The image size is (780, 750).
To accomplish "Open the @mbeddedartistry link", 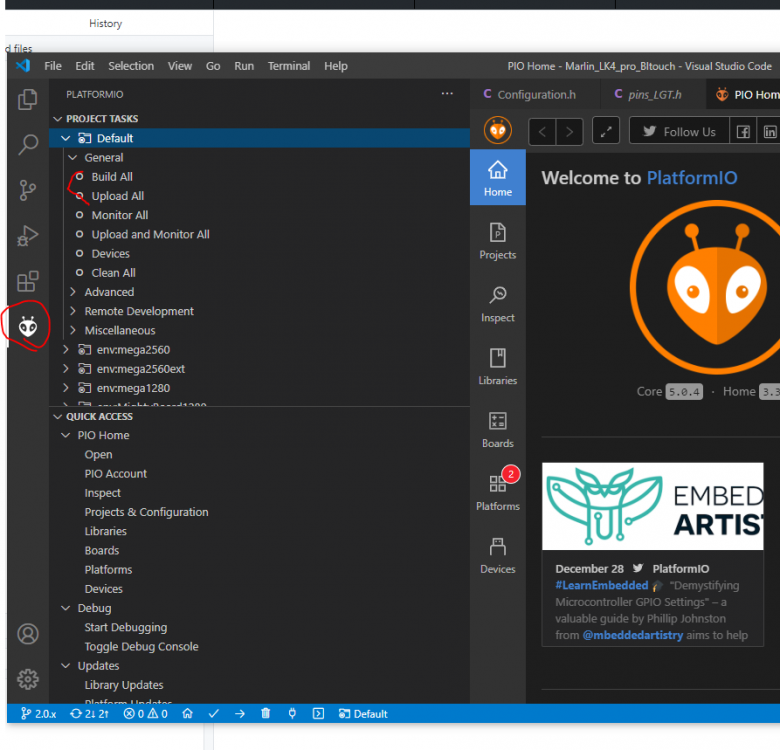I will 631,635.
